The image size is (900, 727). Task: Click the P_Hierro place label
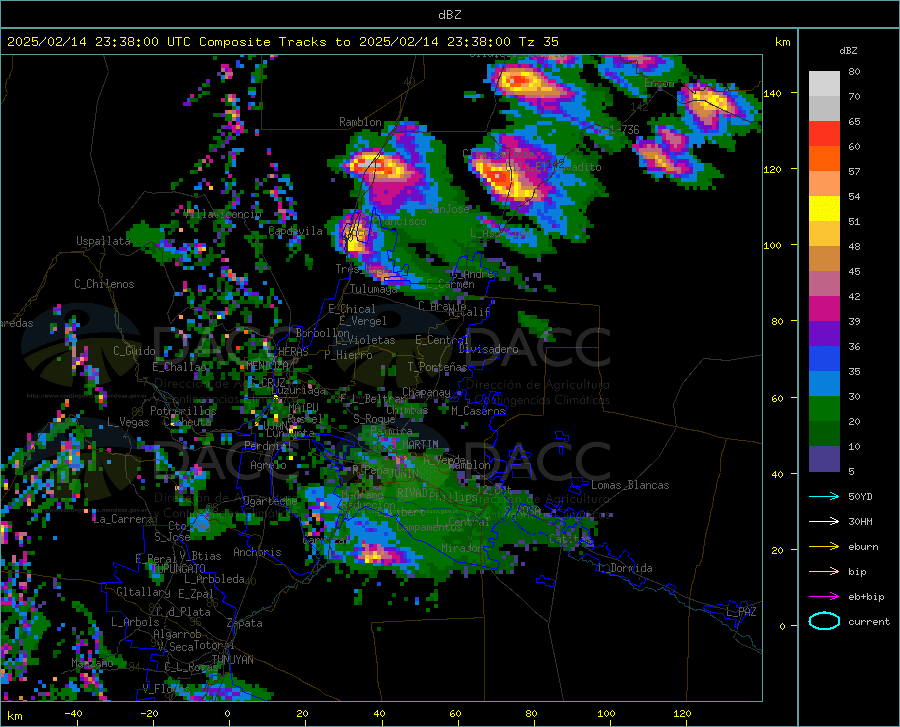coord(348,355)
